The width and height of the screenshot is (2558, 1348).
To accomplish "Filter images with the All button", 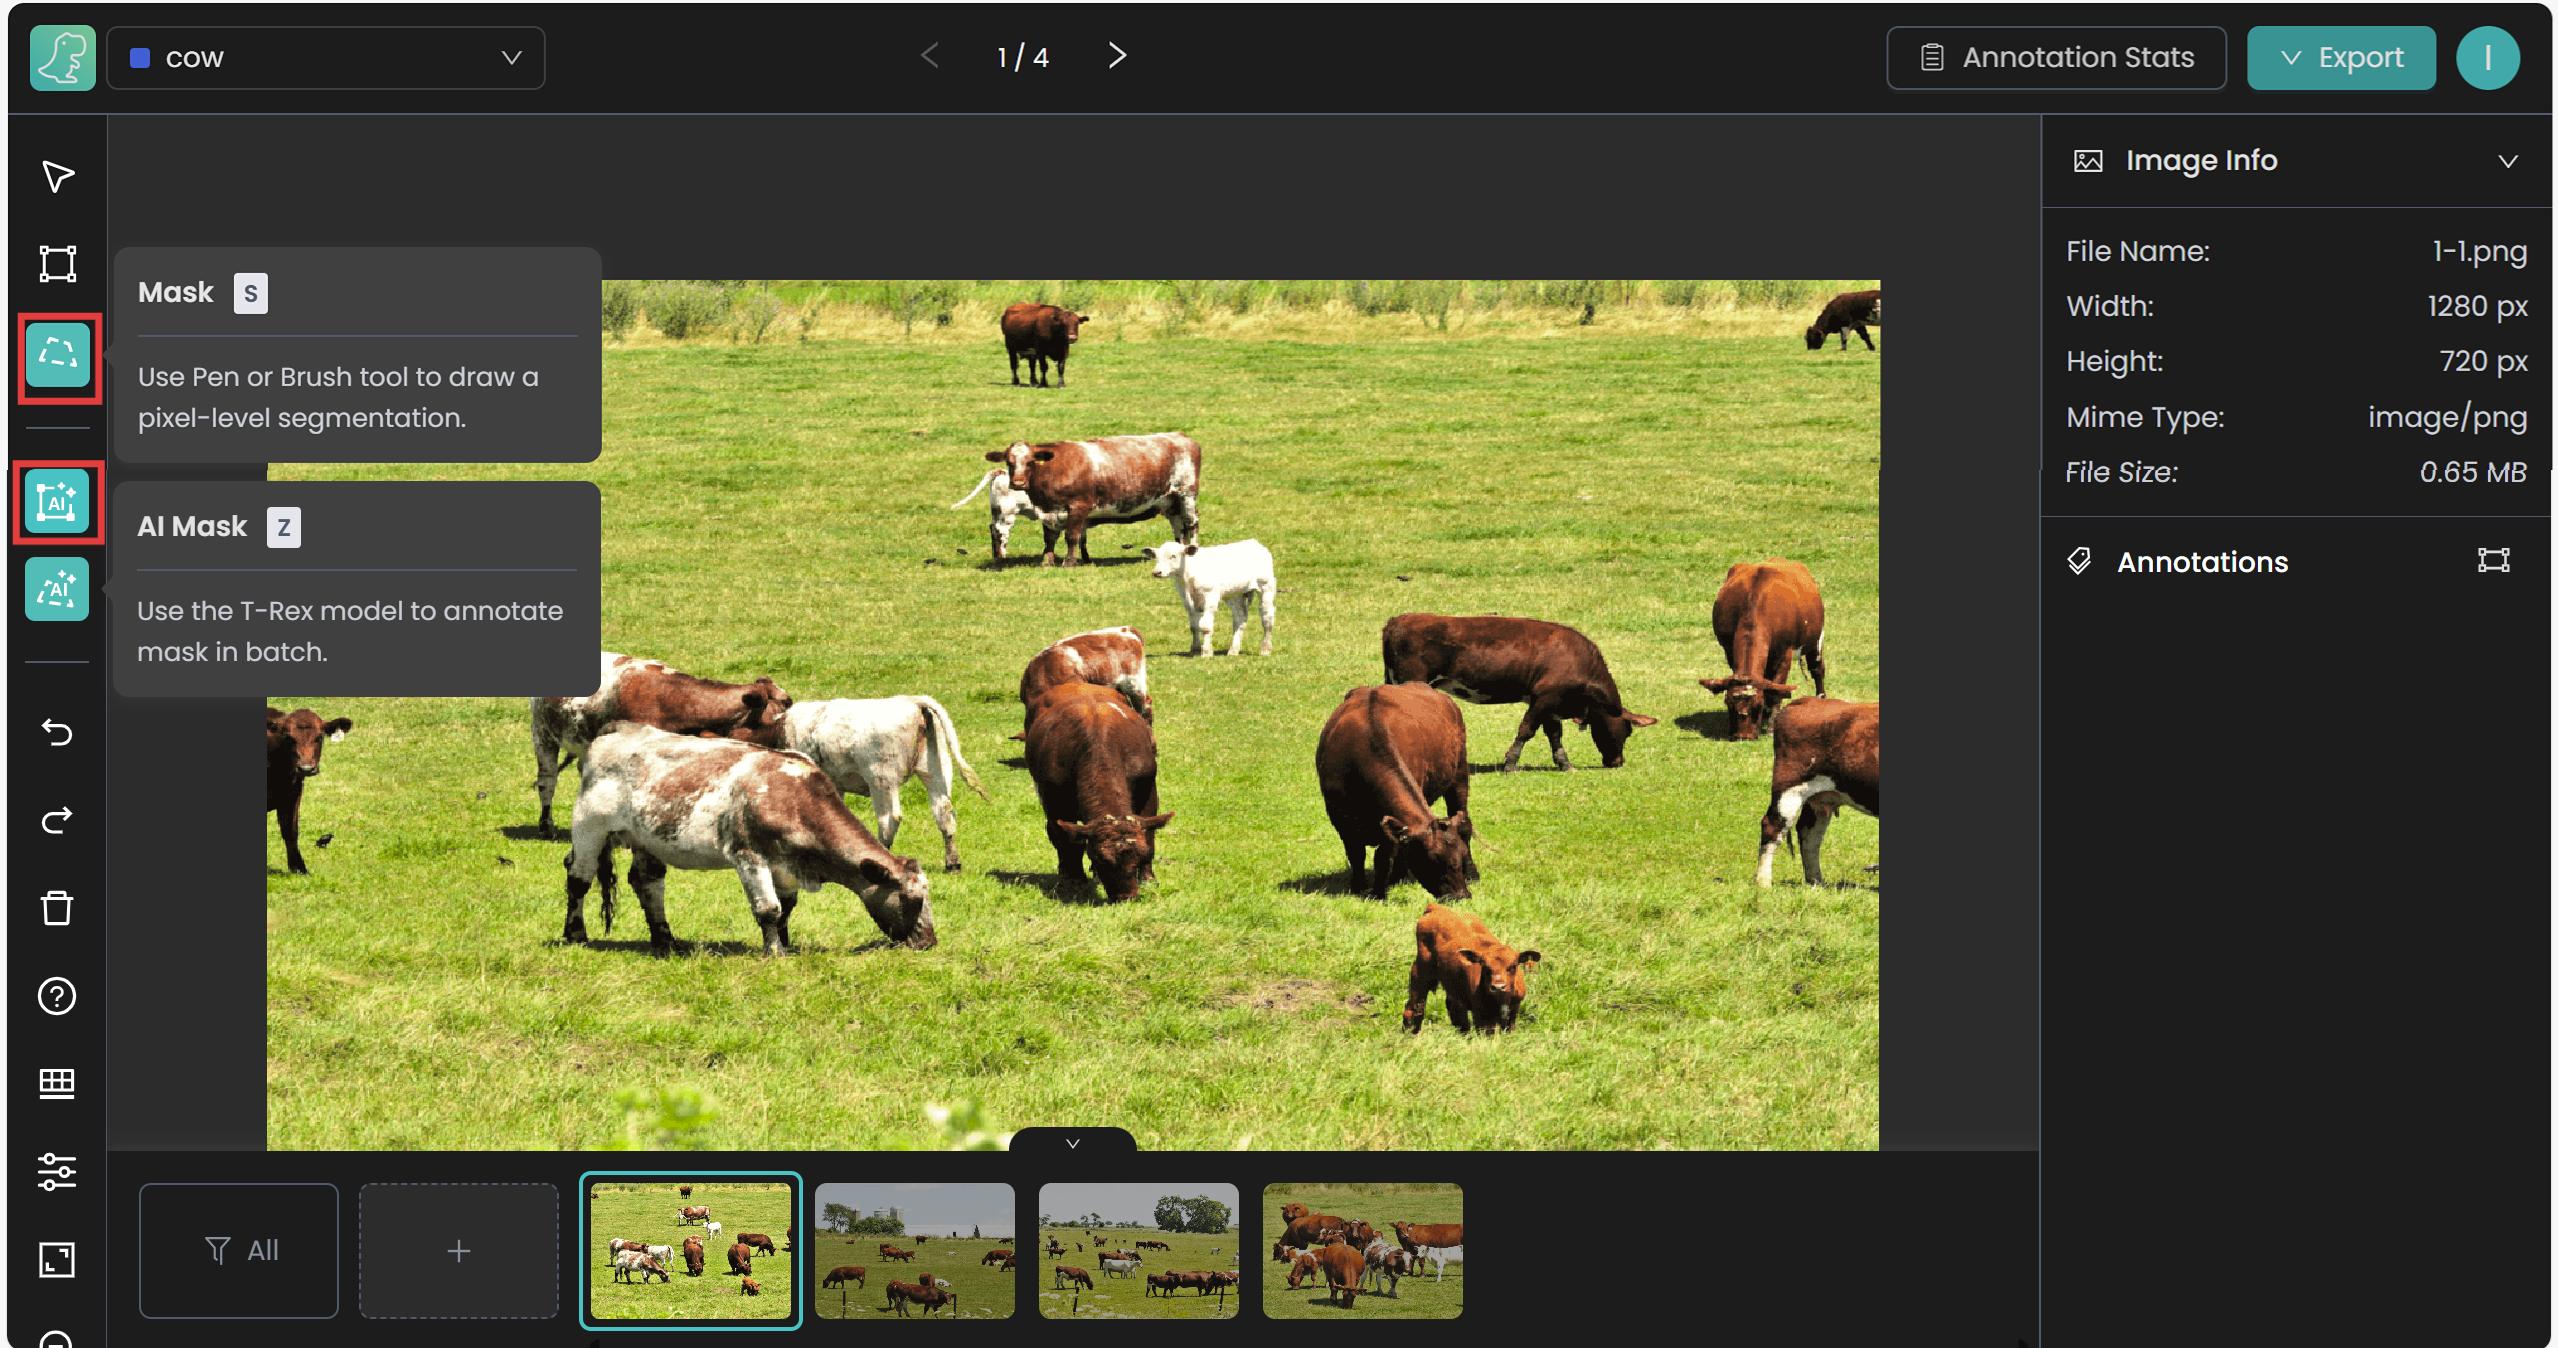I will [x=239, y=1250].
